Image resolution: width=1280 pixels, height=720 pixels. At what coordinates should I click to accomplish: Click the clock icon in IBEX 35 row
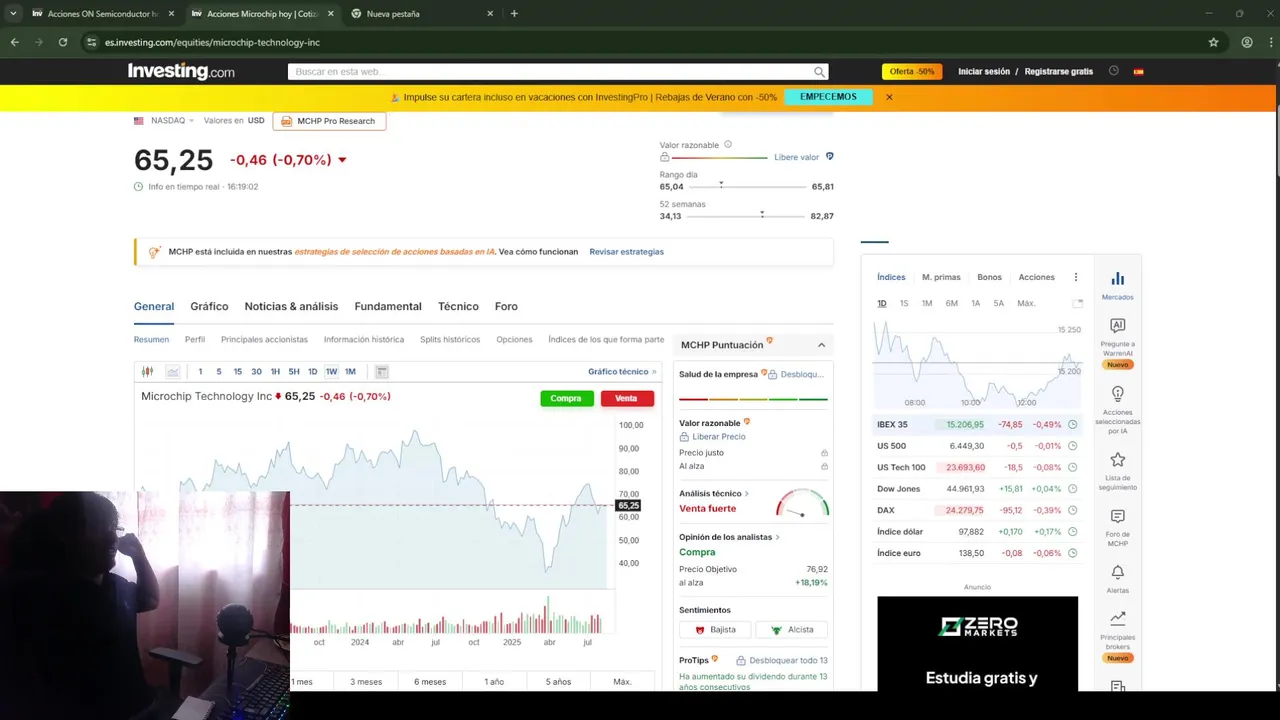tap(1072, 425)
